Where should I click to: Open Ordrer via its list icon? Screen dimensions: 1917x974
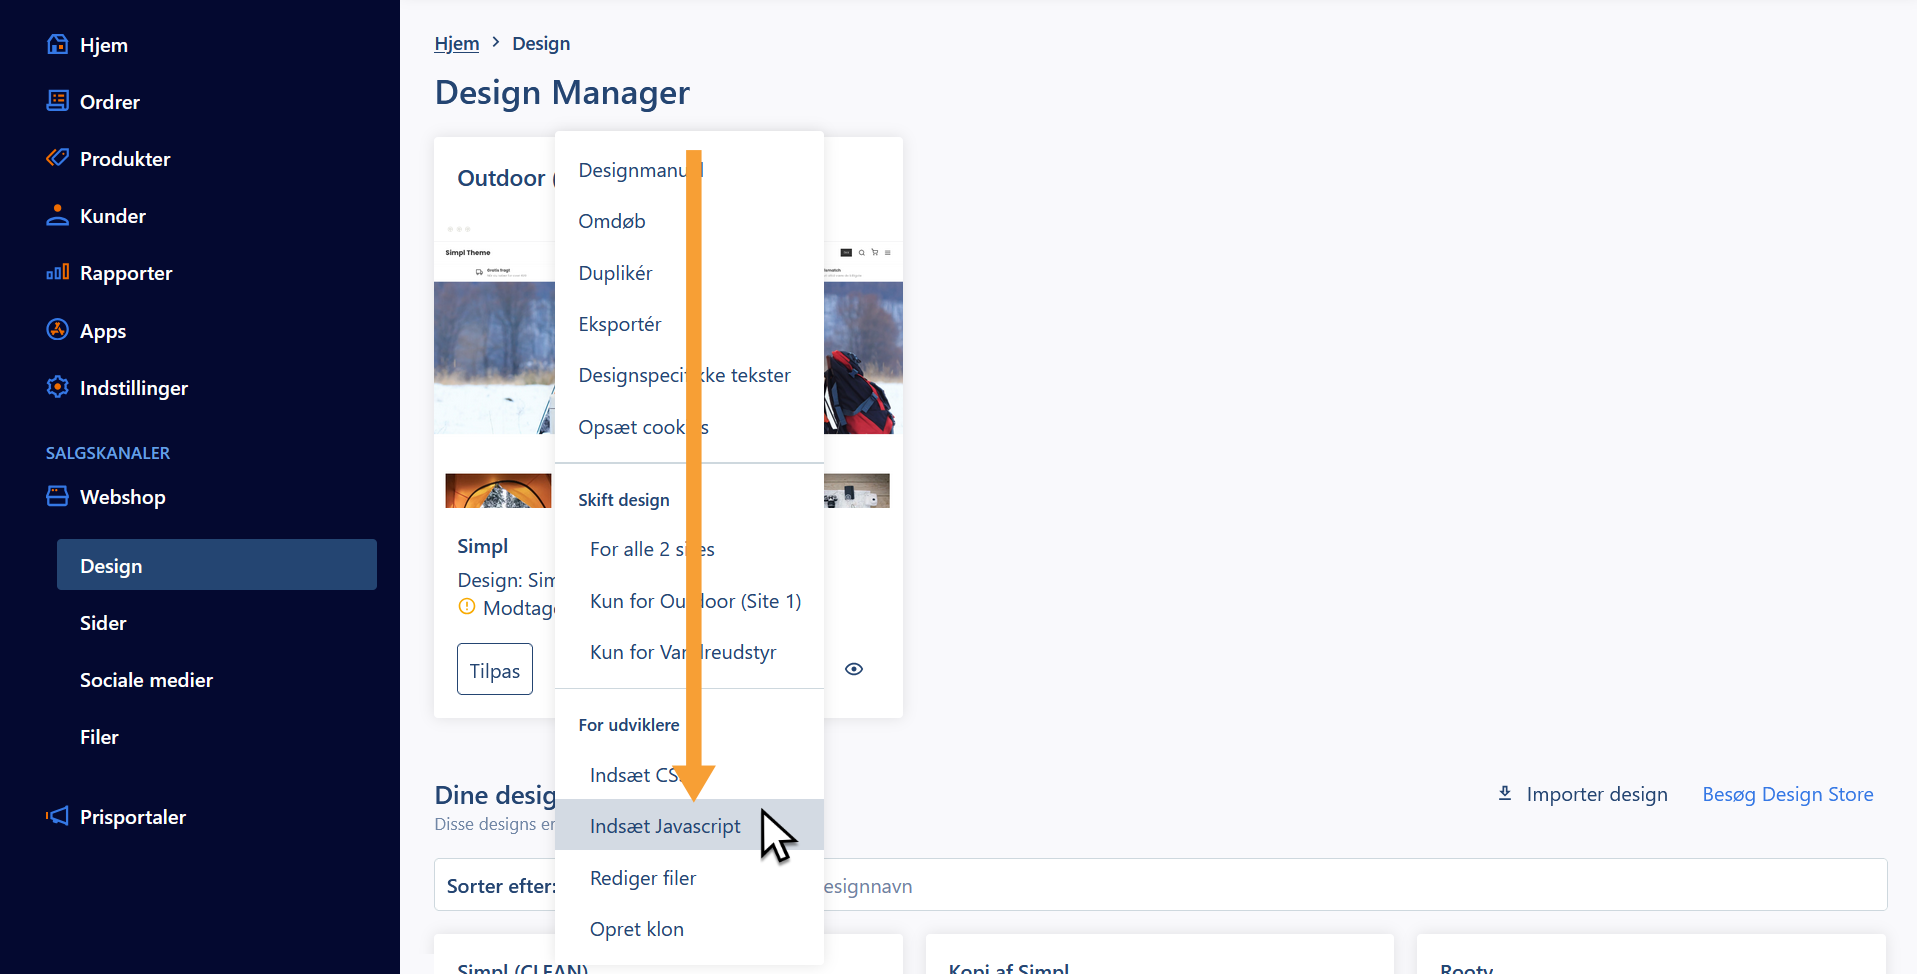pos(57,101)
